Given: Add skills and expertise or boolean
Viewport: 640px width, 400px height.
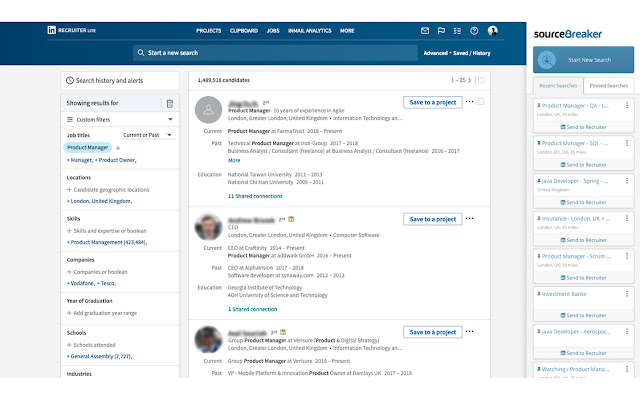Looking at the screenshot, I should click(x=107, y=231).
